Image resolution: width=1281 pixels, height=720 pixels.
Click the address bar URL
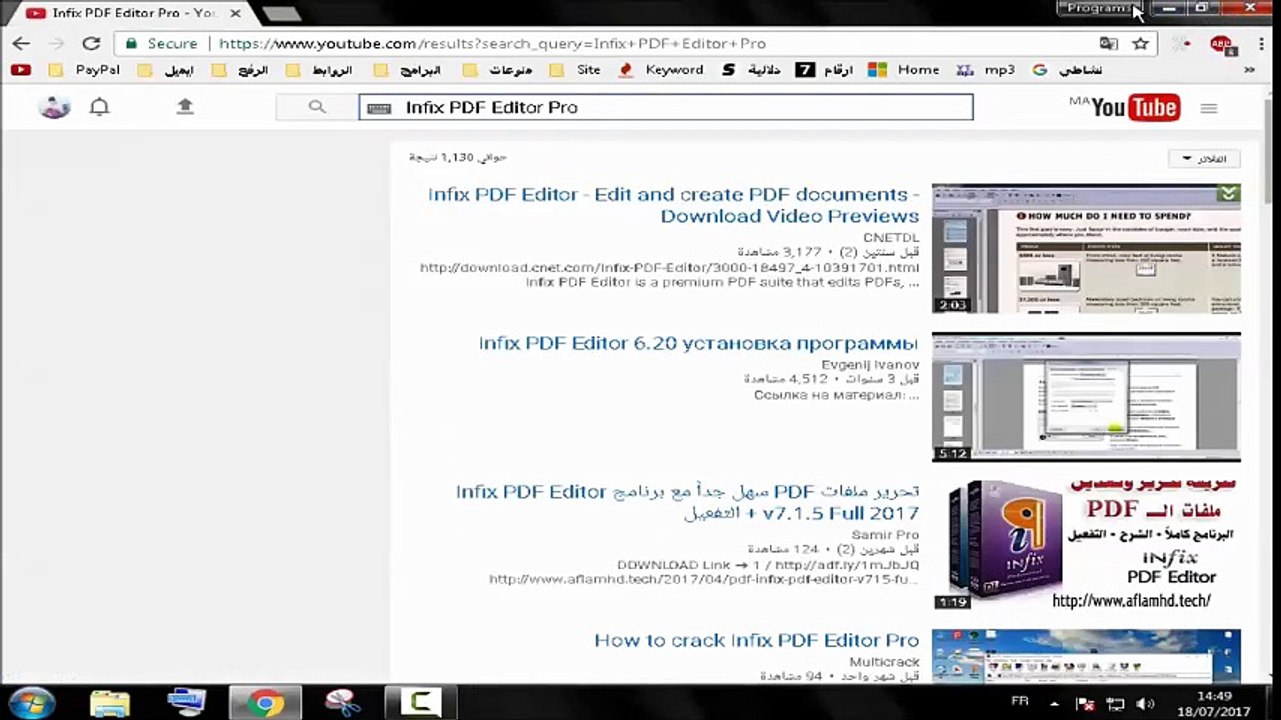(x=493, y=44)
